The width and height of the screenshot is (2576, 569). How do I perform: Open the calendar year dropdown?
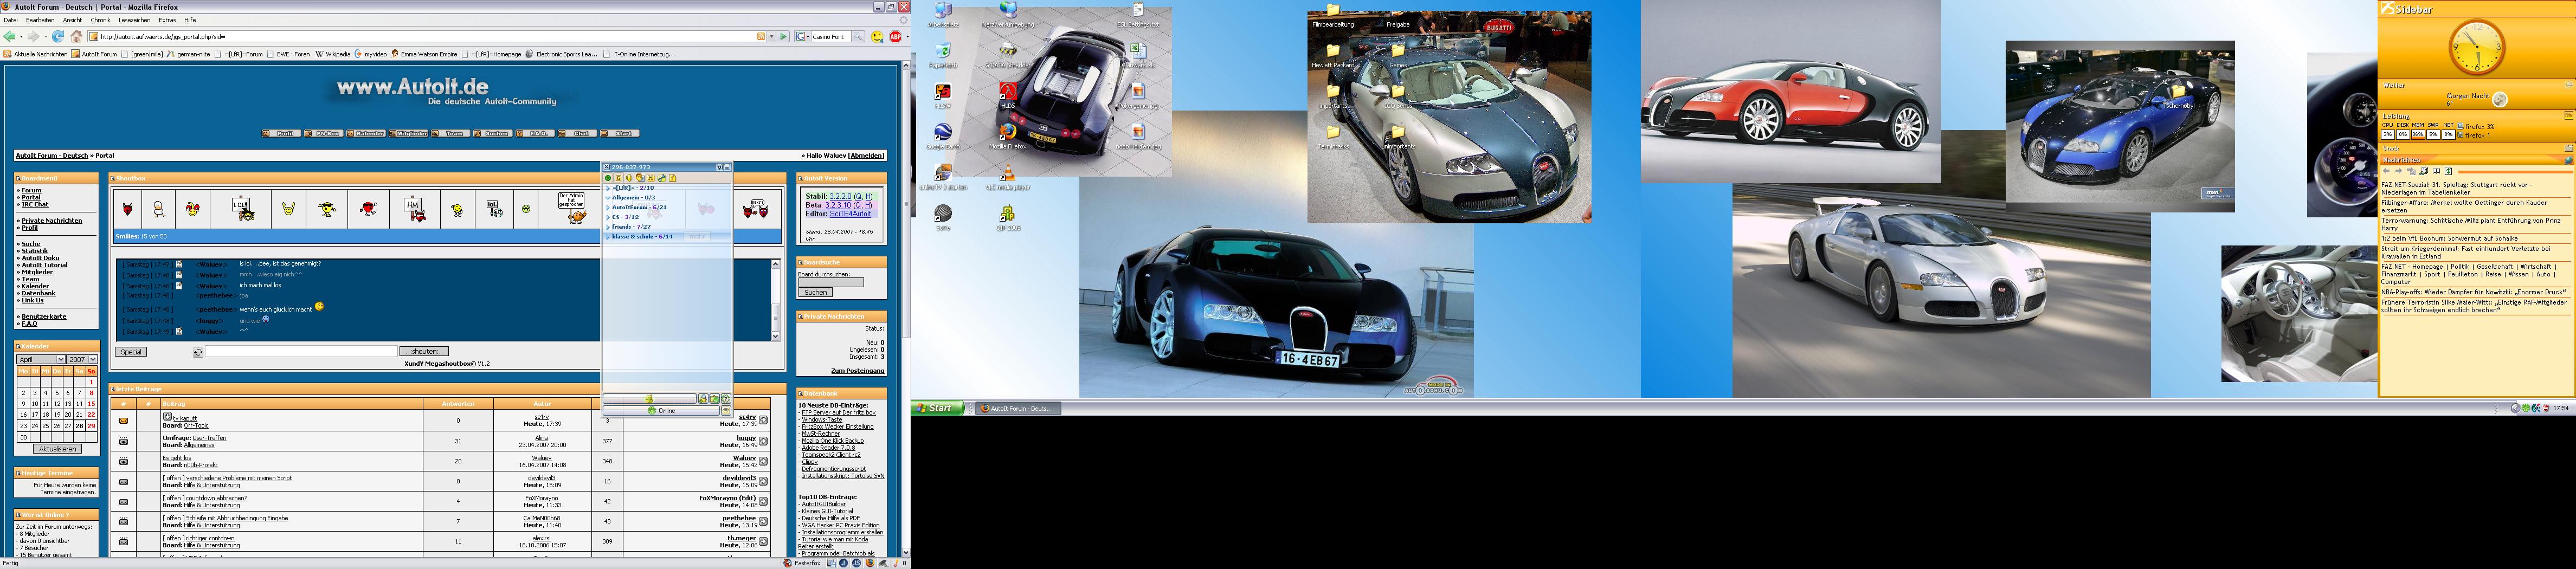coord(82,359)
